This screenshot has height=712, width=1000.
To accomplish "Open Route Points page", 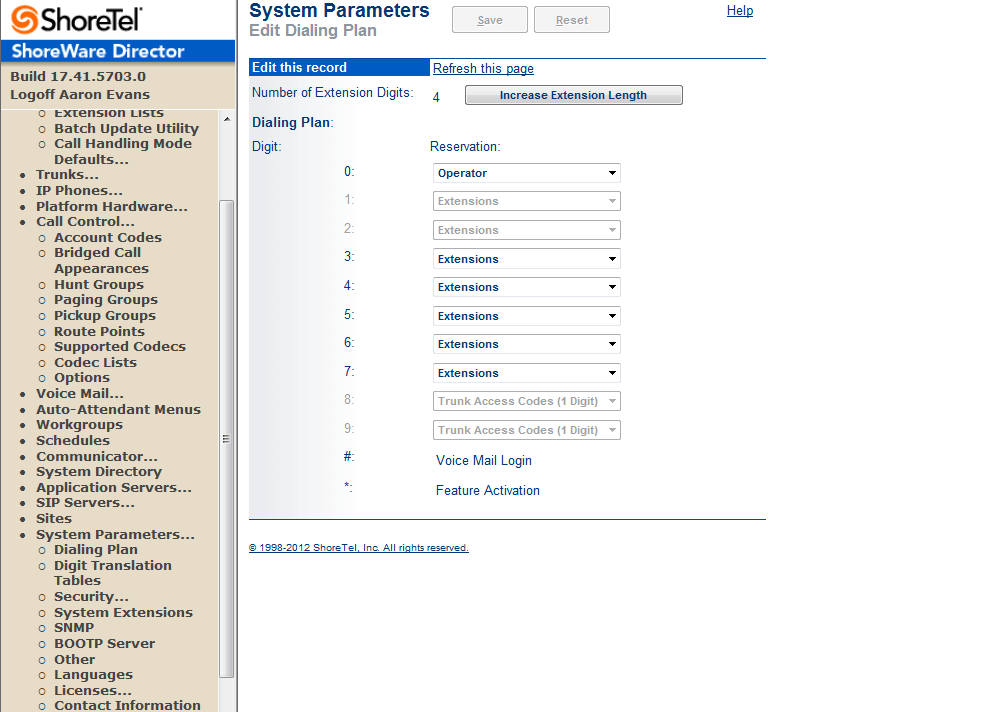I will pos(99,331).
